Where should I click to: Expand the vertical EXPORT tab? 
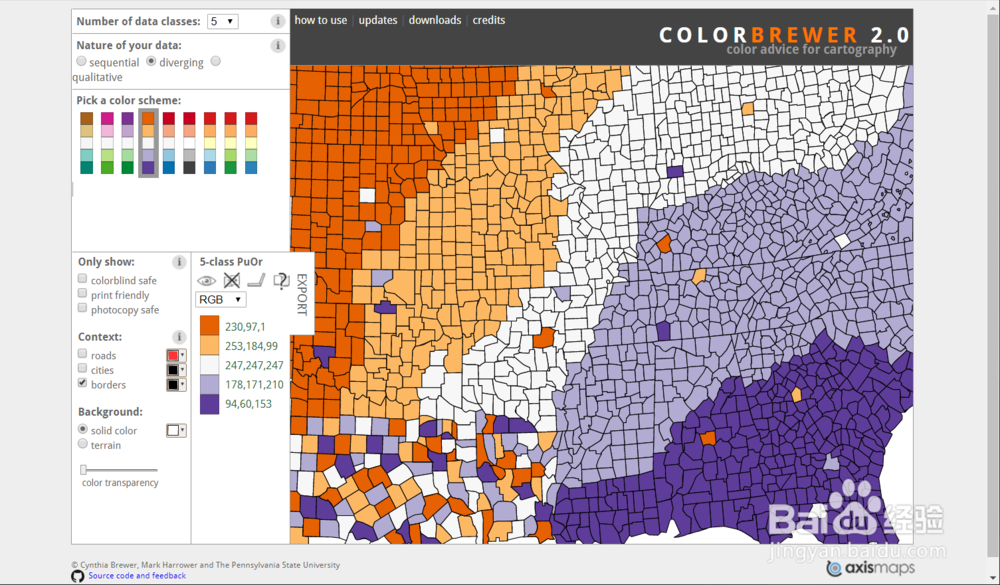tap(302, 294)
